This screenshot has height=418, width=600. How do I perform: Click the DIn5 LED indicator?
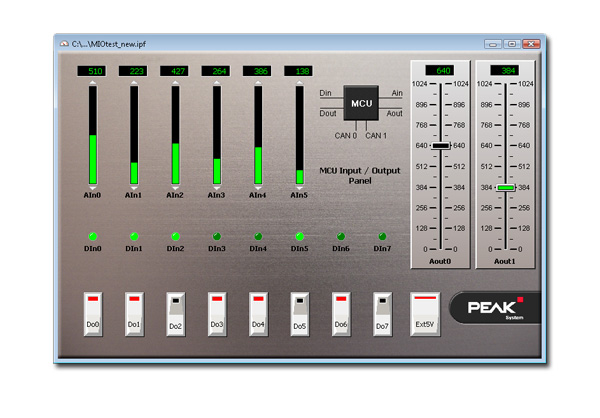(x=299, y=236)
